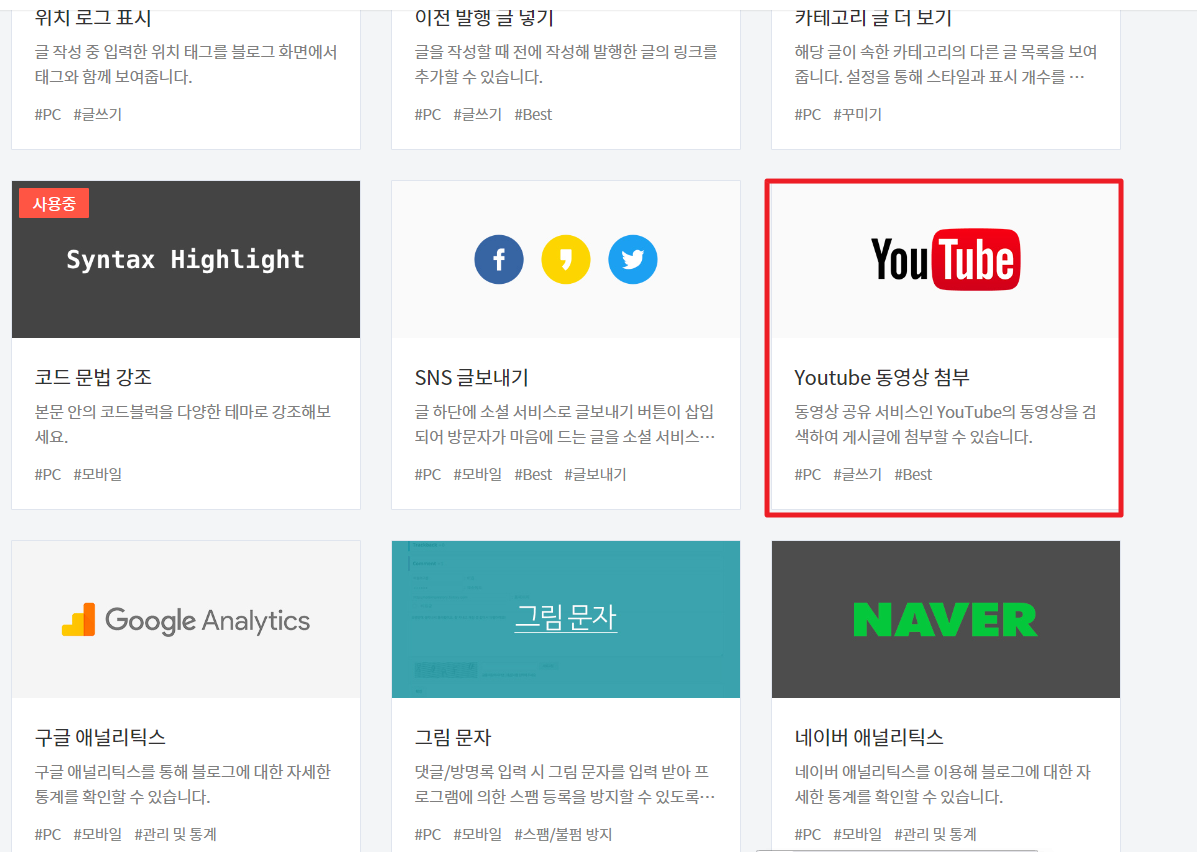Image resolution: width=1197 pixels, height=852 pixels.
Task: Click the SNS 글보내기 description text
Action: click(565, 424)
